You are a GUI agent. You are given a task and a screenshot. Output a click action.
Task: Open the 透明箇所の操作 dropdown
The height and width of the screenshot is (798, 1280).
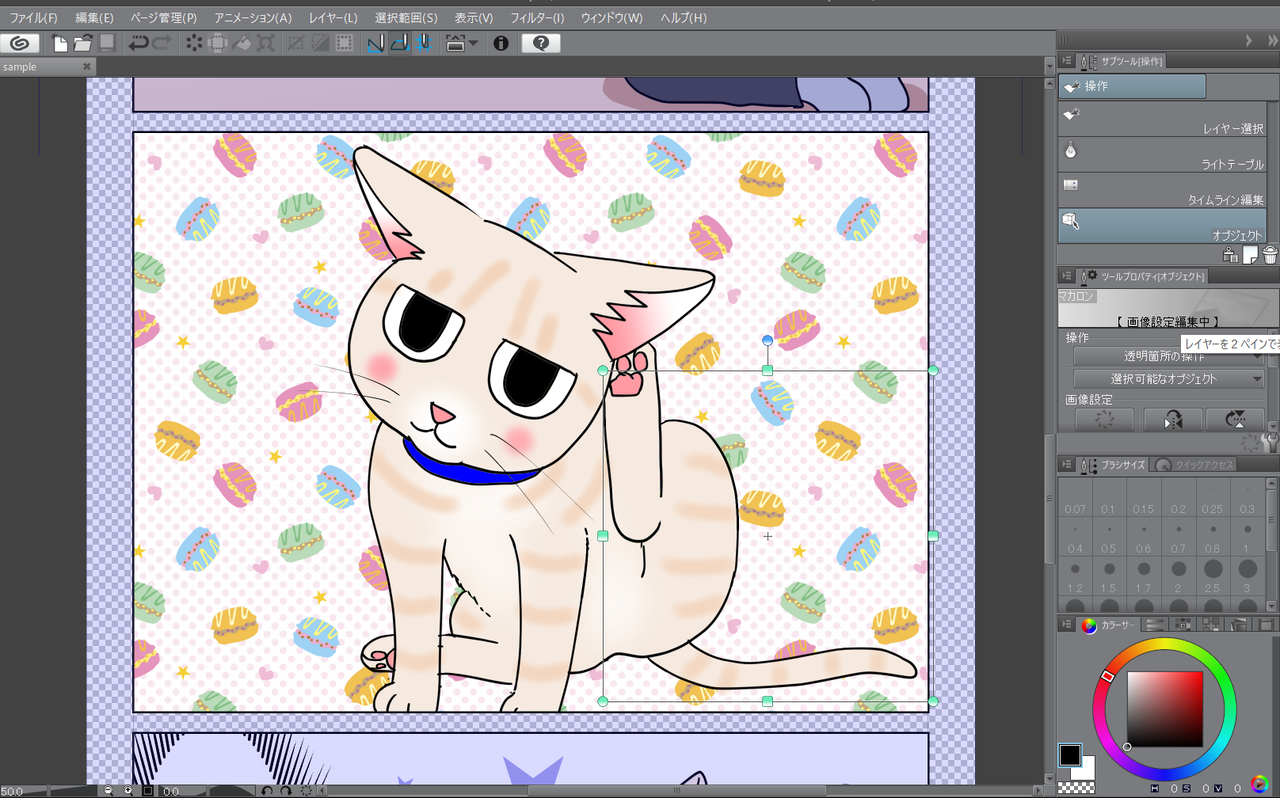pyautogui.click(x=1168, y=356)
